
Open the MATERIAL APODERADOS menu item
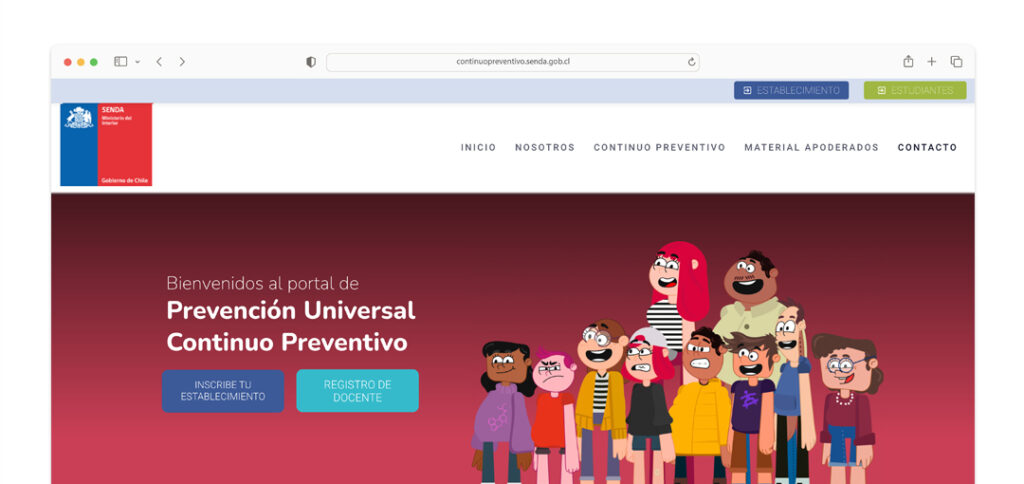point(811,148)
